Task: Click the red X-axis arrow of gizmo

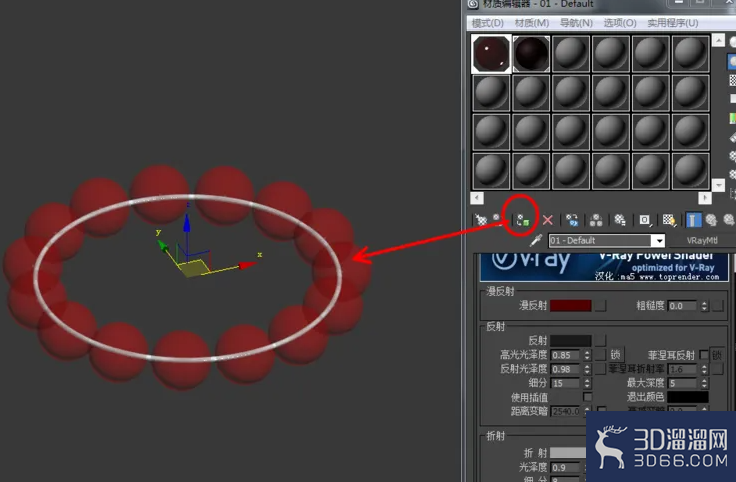Action: [247, 266]
